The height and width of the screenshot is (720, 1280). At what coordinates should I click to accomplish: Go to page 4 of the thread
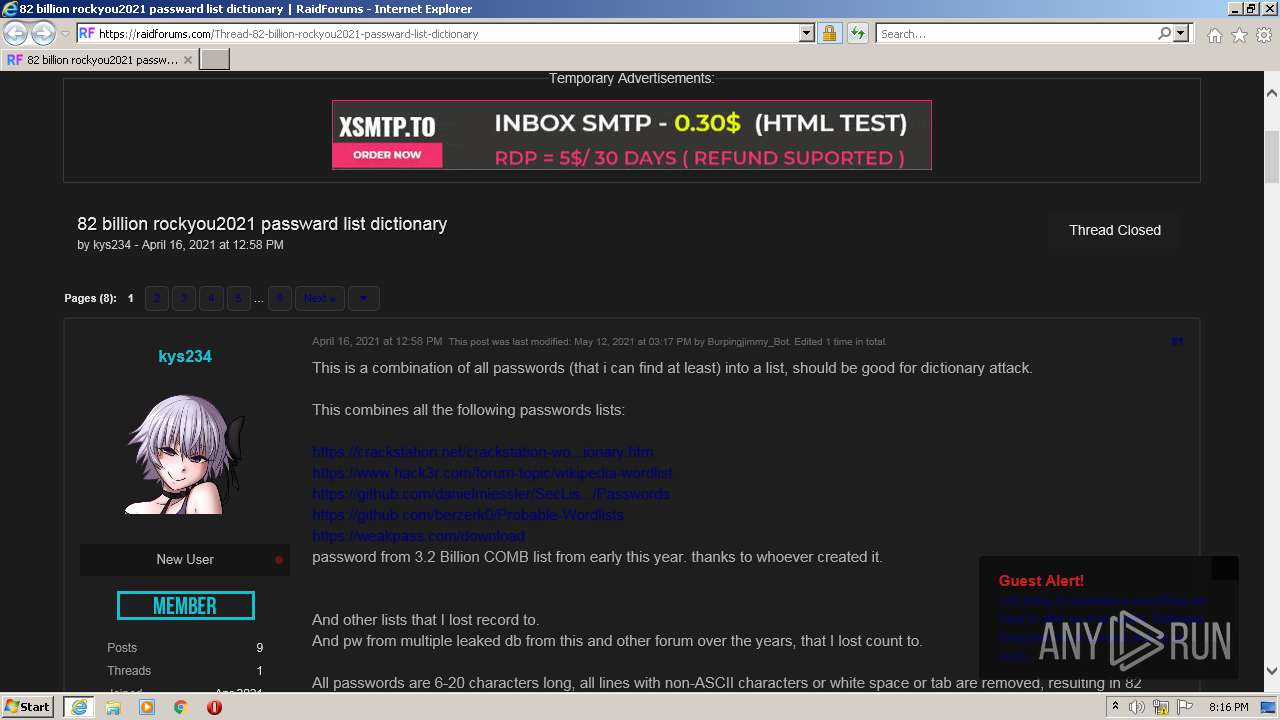211,298
